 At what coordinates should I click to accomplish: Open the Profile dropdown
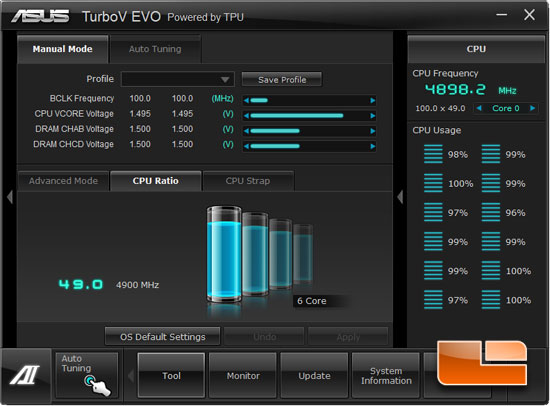tap(178, 79)
